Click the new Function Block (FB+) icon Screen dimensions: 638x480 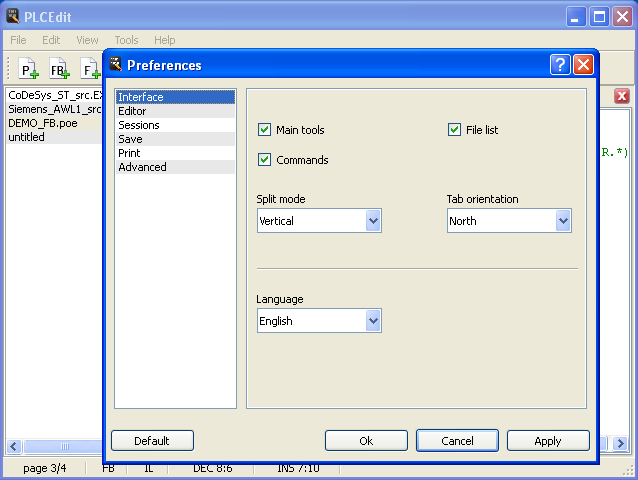[x=59, y=69]
